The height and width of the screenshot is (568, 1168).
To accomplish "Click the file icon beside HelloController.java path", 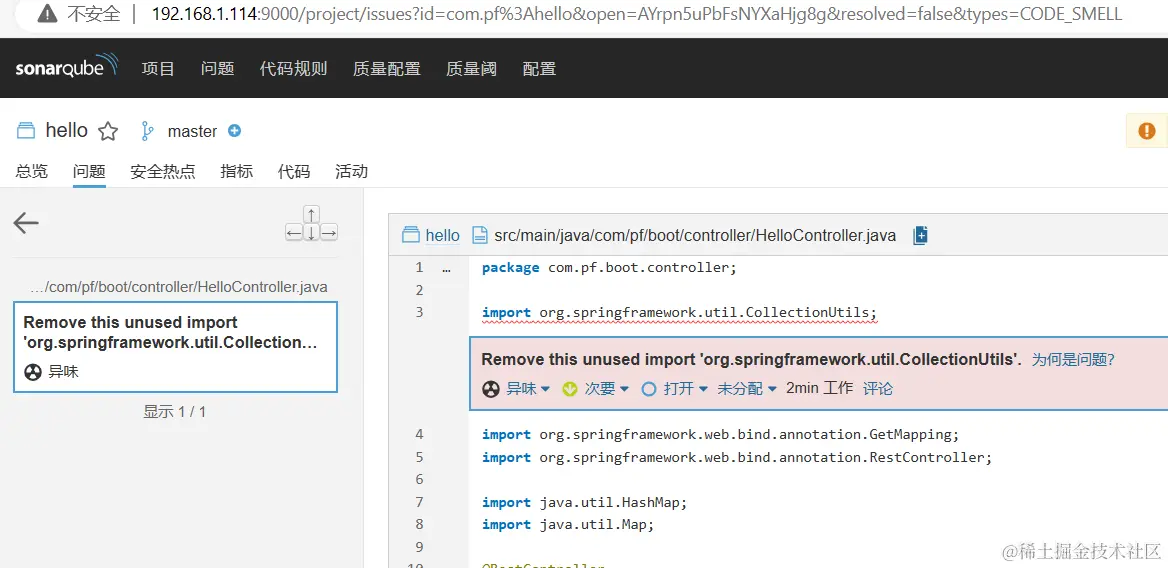I will coord(480,236).
